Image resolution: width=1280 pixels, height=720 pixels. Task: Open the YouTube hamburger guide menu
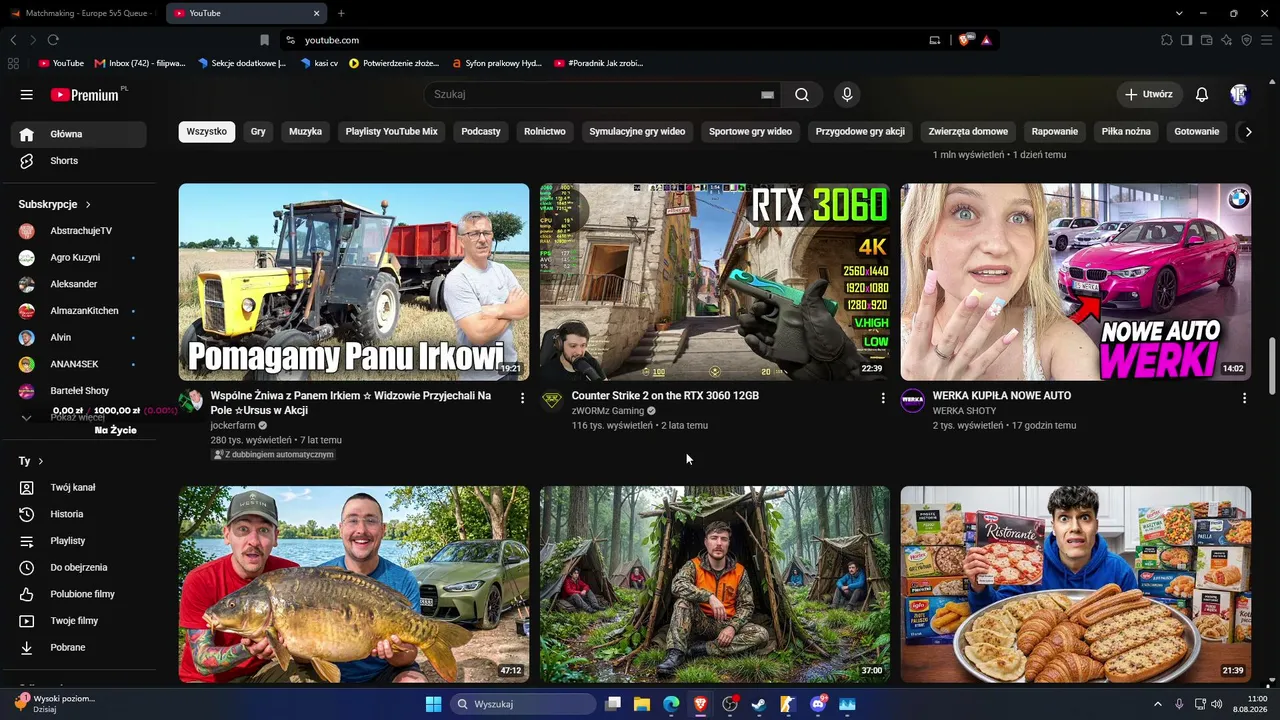(x=27, y=95)
